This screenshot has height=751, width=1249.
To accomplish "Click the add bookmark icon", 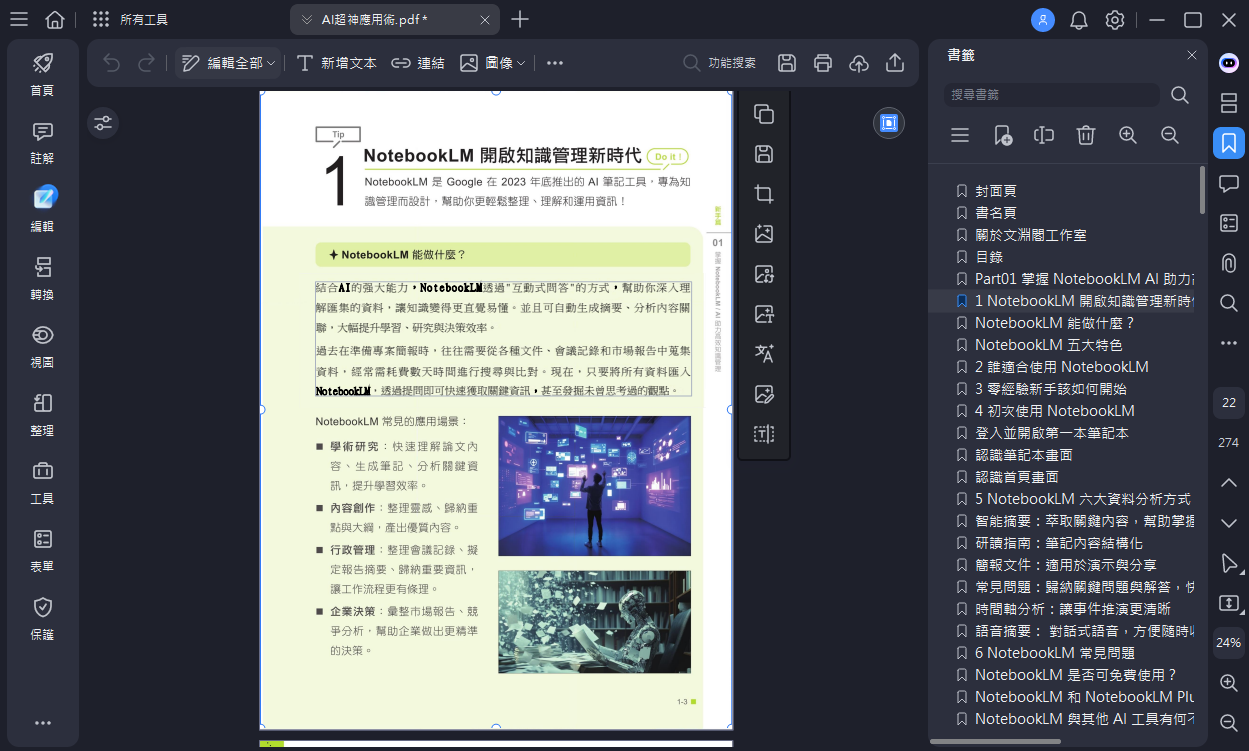I will click(x=1003, y=135).
